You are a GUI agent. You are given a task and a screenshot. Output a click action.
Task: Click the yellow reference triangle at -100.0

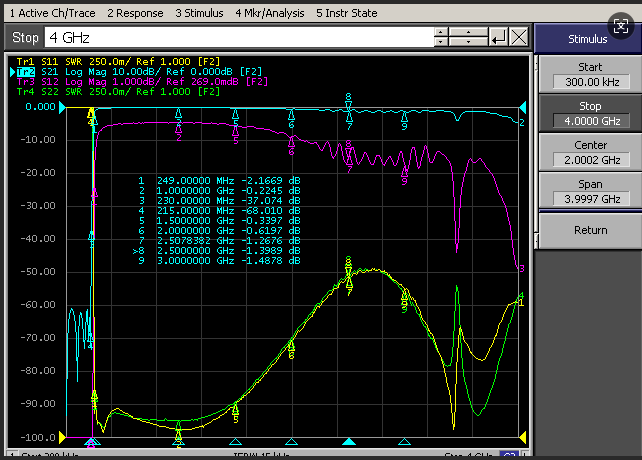click(62, 437)
